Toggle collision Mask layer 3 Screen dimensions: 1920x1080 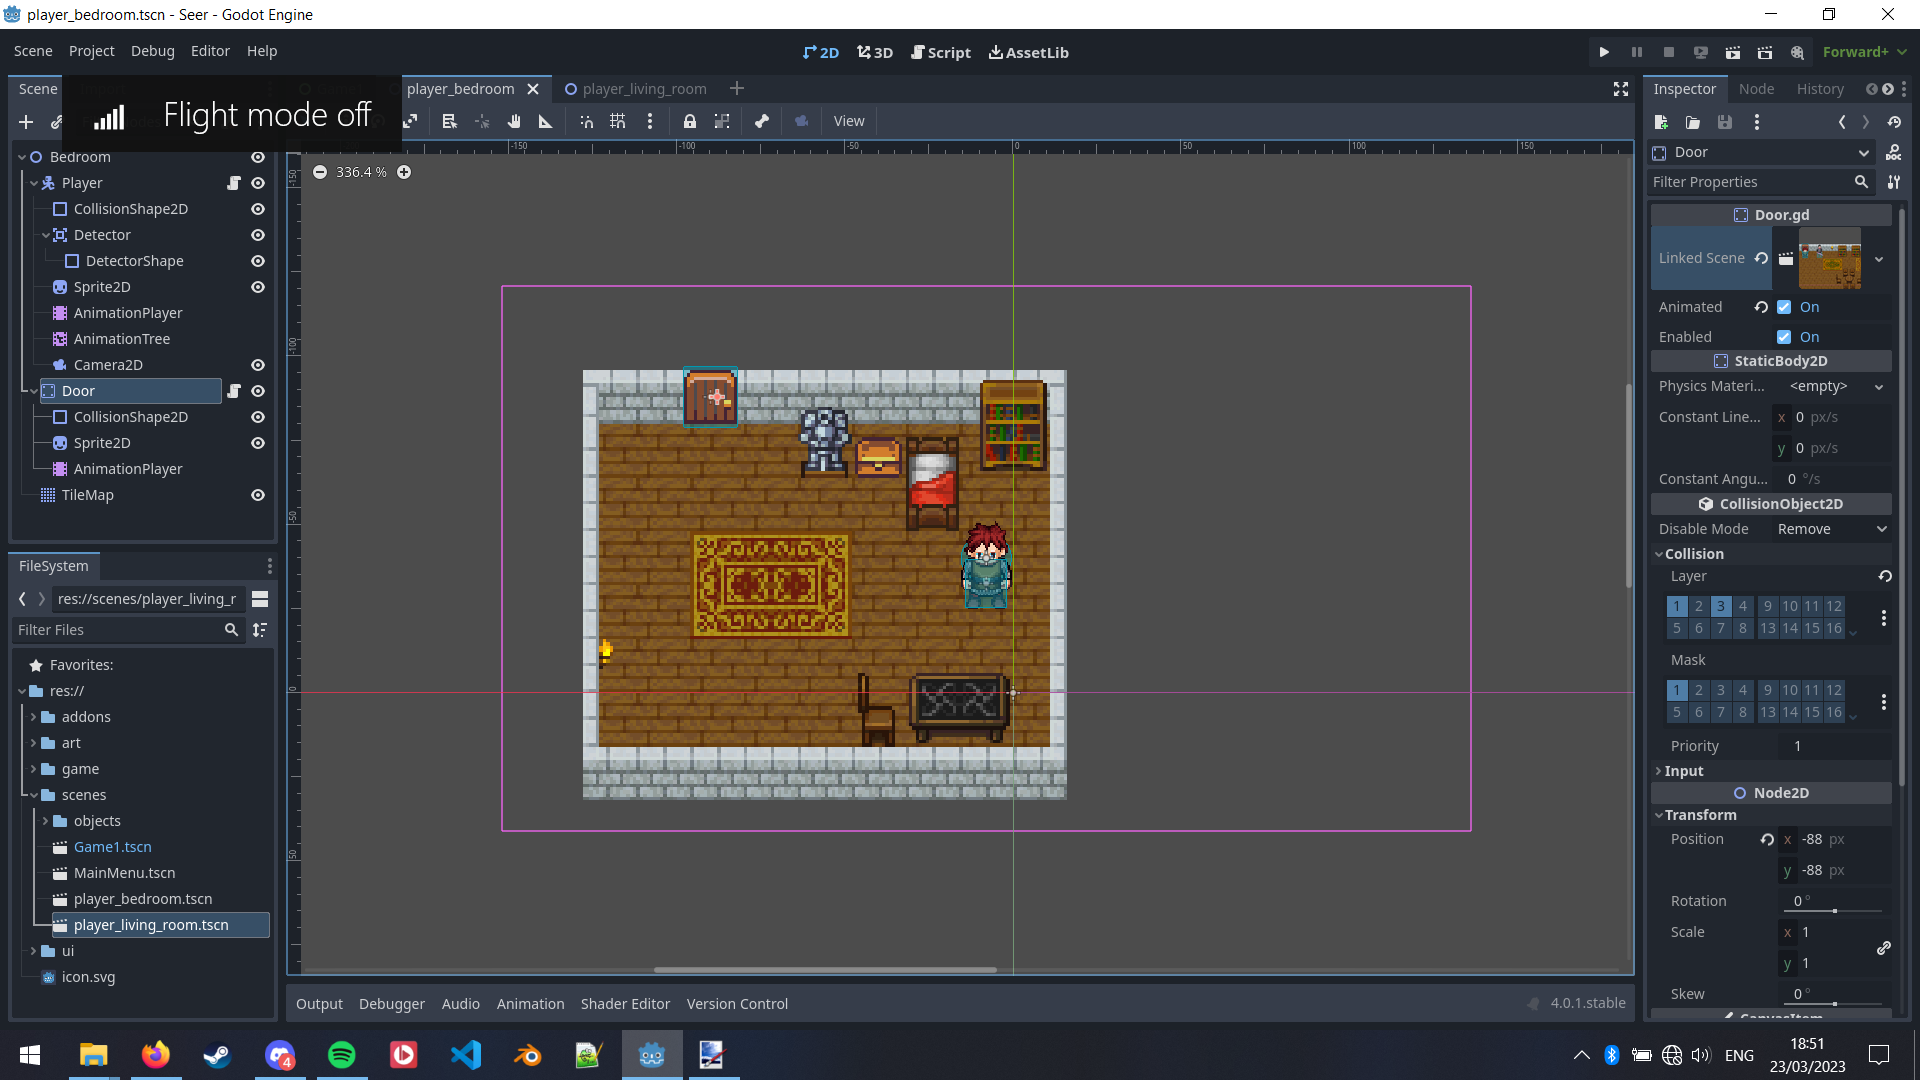[x=1720, y=690]
